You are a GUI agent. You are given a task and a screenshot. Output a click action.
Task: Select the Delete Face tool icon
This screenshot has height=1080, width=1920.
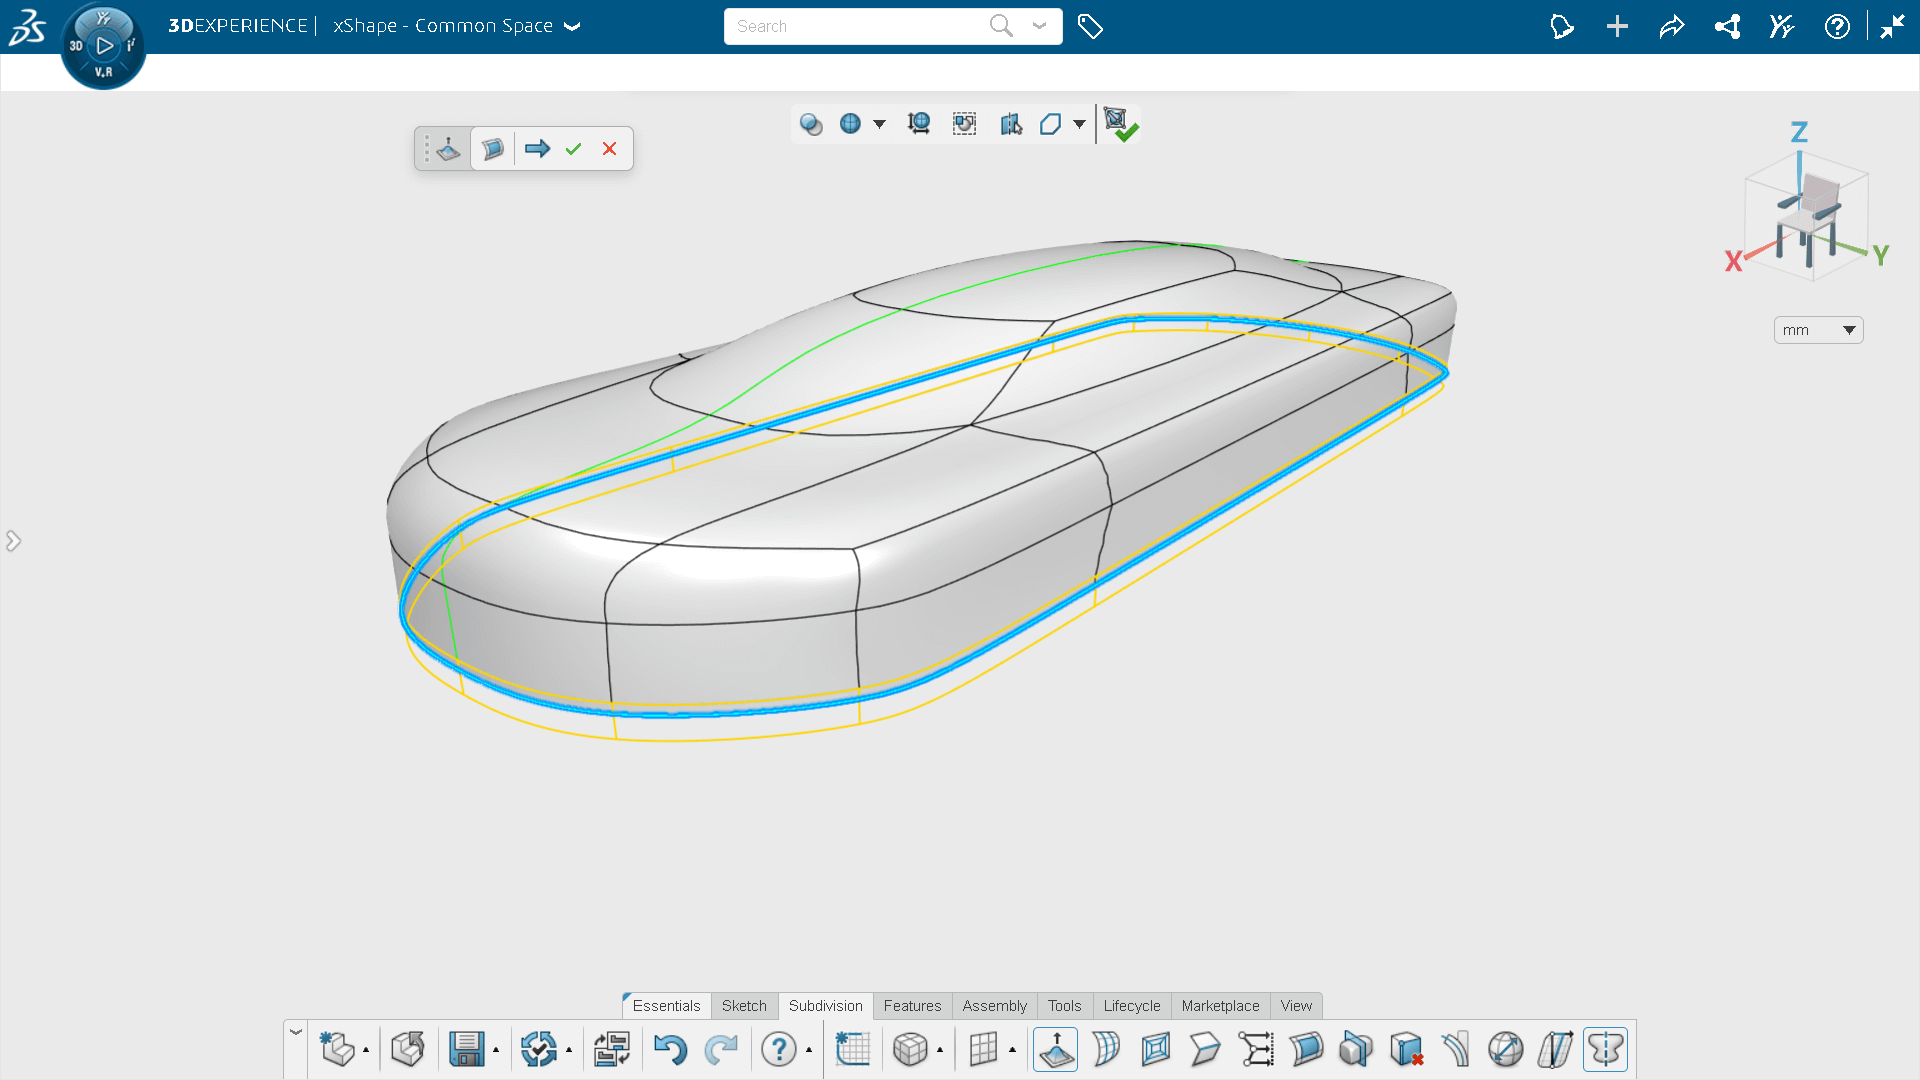[x=1406, y=1049]
